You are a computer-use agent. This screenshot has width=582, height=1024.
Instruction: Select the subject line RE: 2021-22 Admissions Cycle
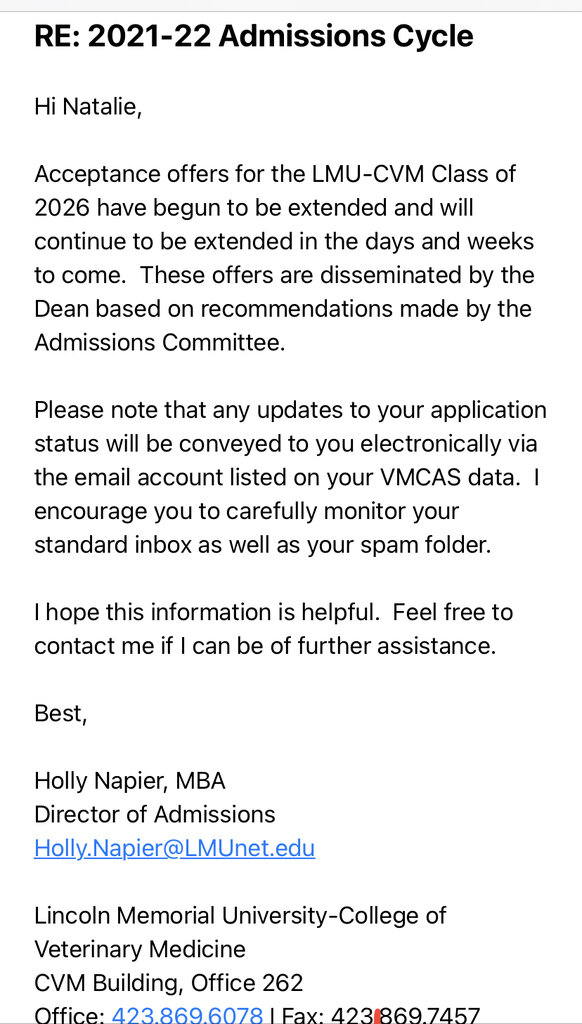[253, 36]
